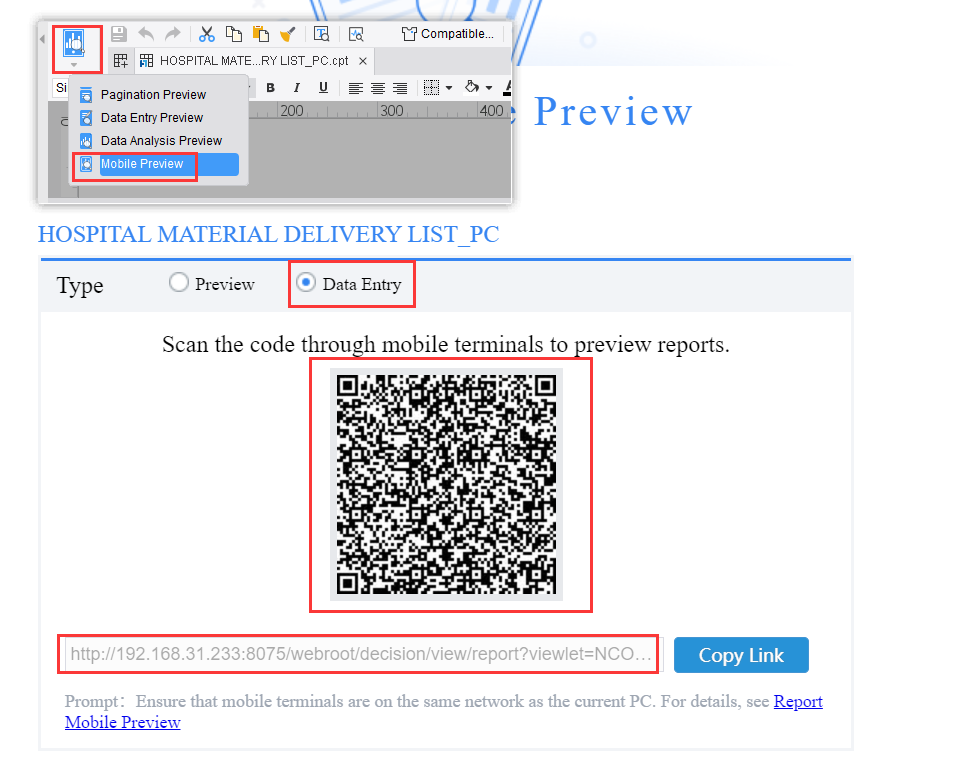This screenshot has width=973, height=765.
Task: Select the Preview radio button
Action: pos(179,283)
